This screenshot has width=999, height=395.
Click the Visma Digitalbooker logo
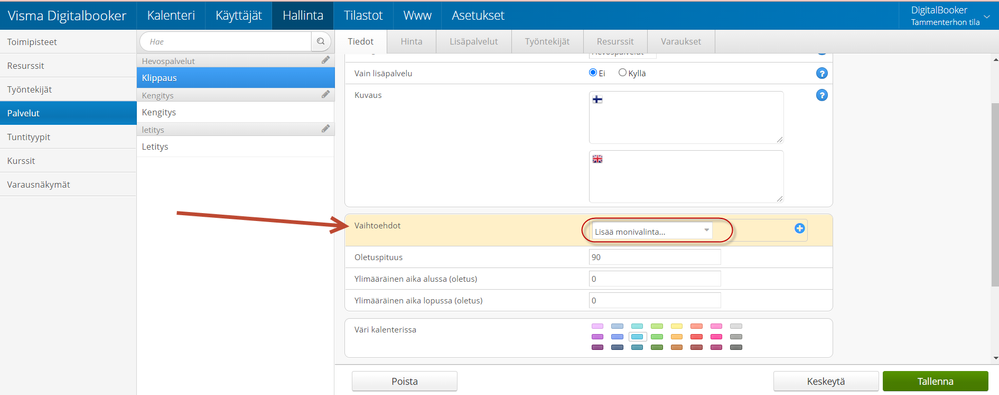pos(67,15)
